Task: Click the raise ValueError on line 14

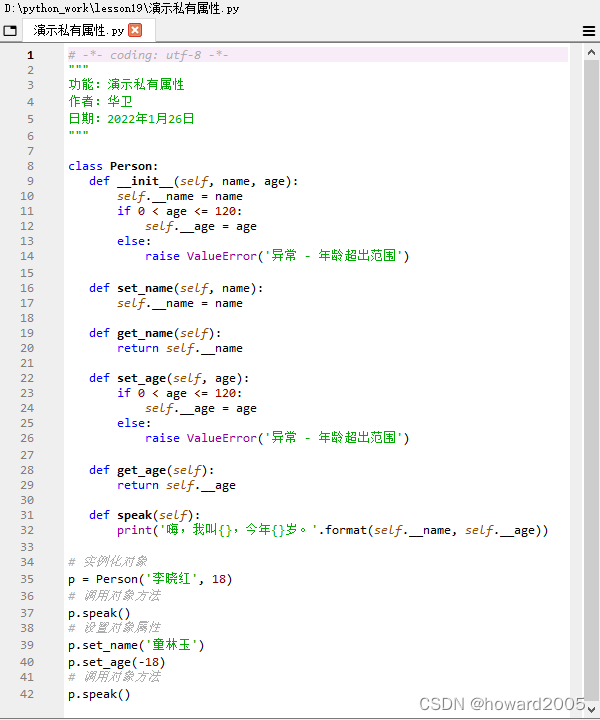Action: 277,256
